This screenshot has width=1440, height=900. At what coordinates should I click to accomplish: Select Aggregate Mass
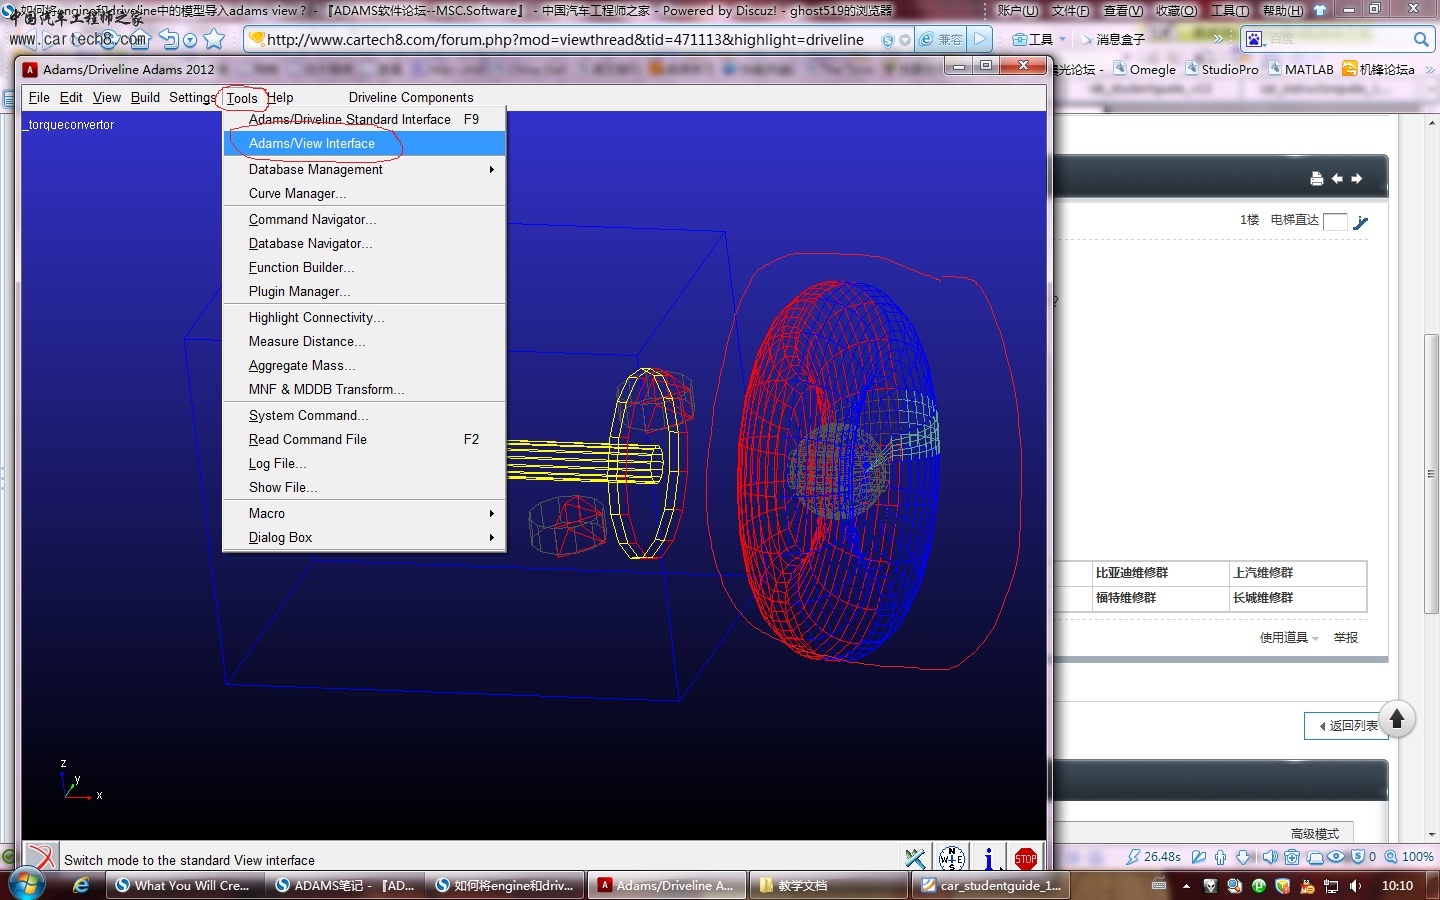(x=364, y=366)
